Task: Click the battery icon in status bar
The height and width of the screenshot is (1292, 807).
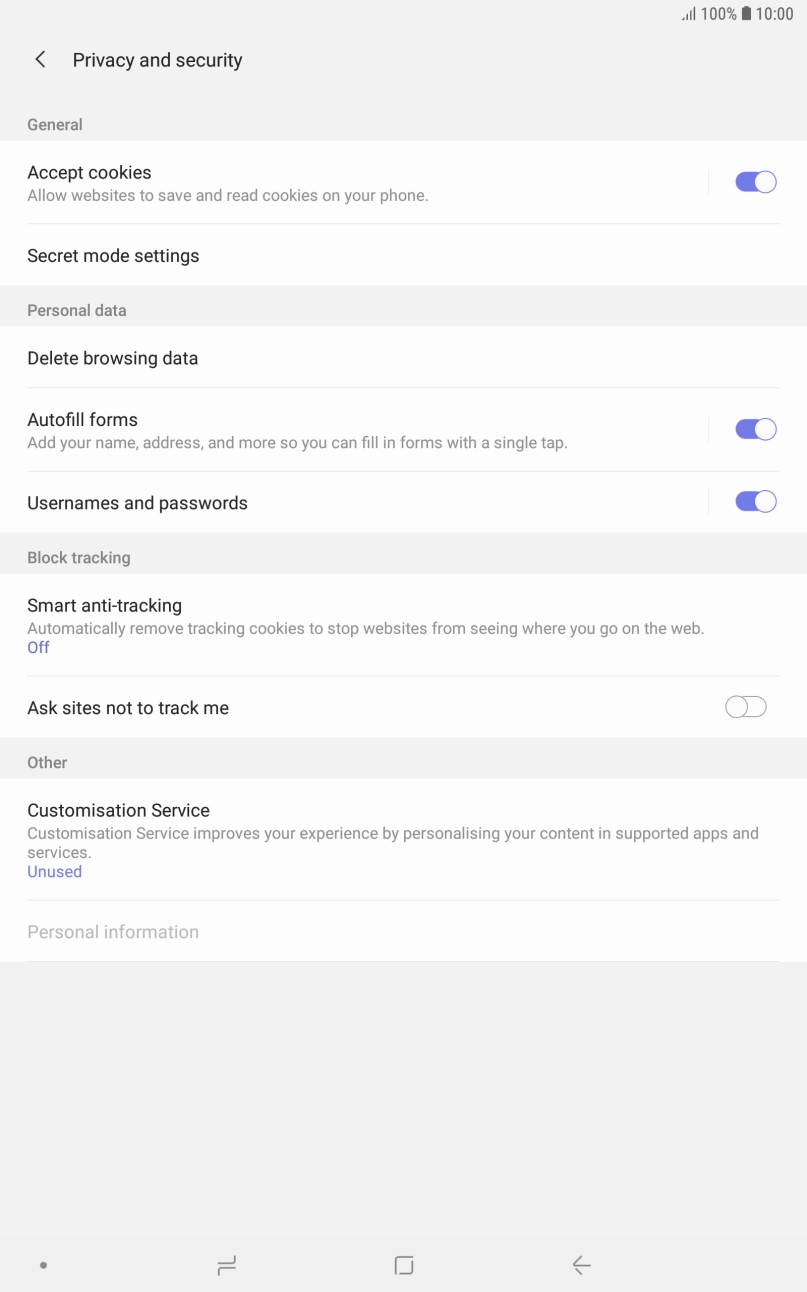Action: point(745,14)
